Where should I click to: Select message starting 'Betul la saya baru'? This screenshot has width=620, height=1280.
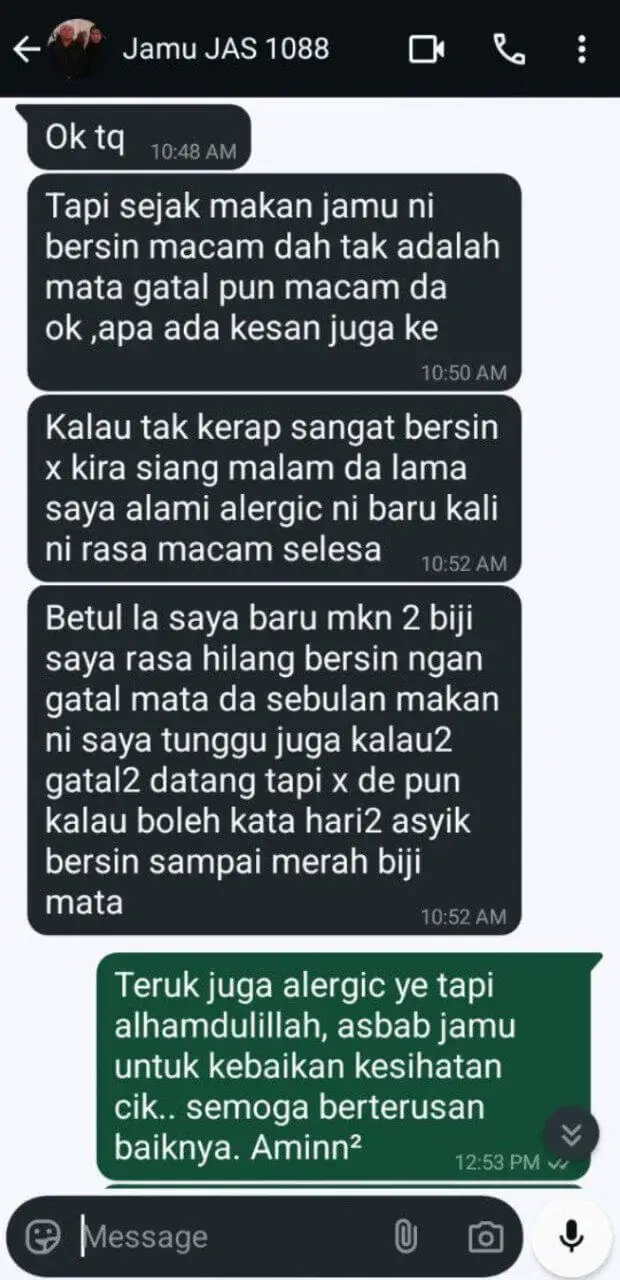pyautogui.click(x=274, y=760)
